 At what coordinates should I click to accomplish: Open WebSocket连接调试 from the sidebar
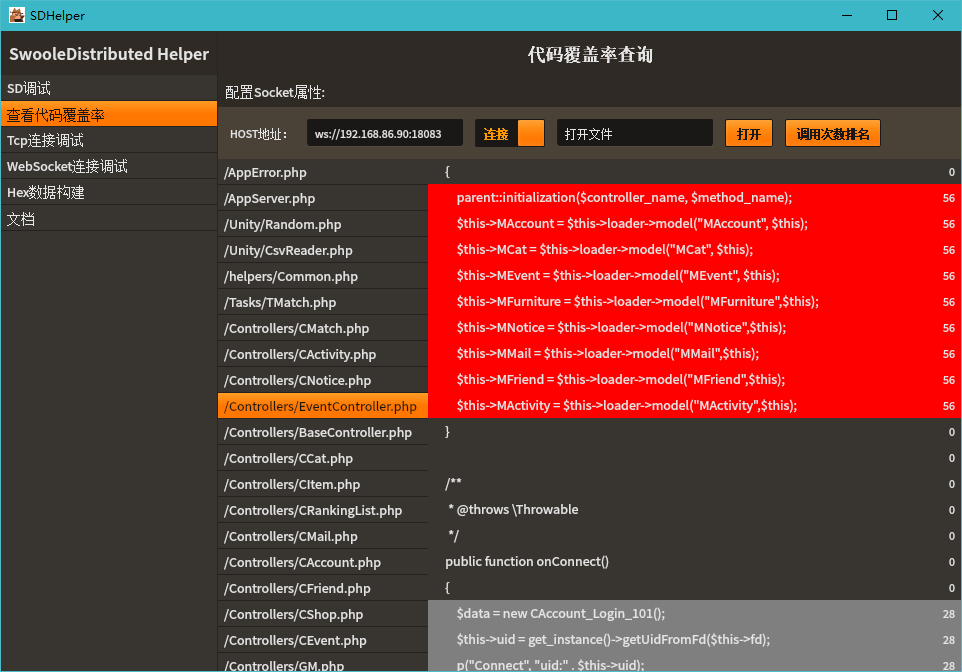click(108, 166)
